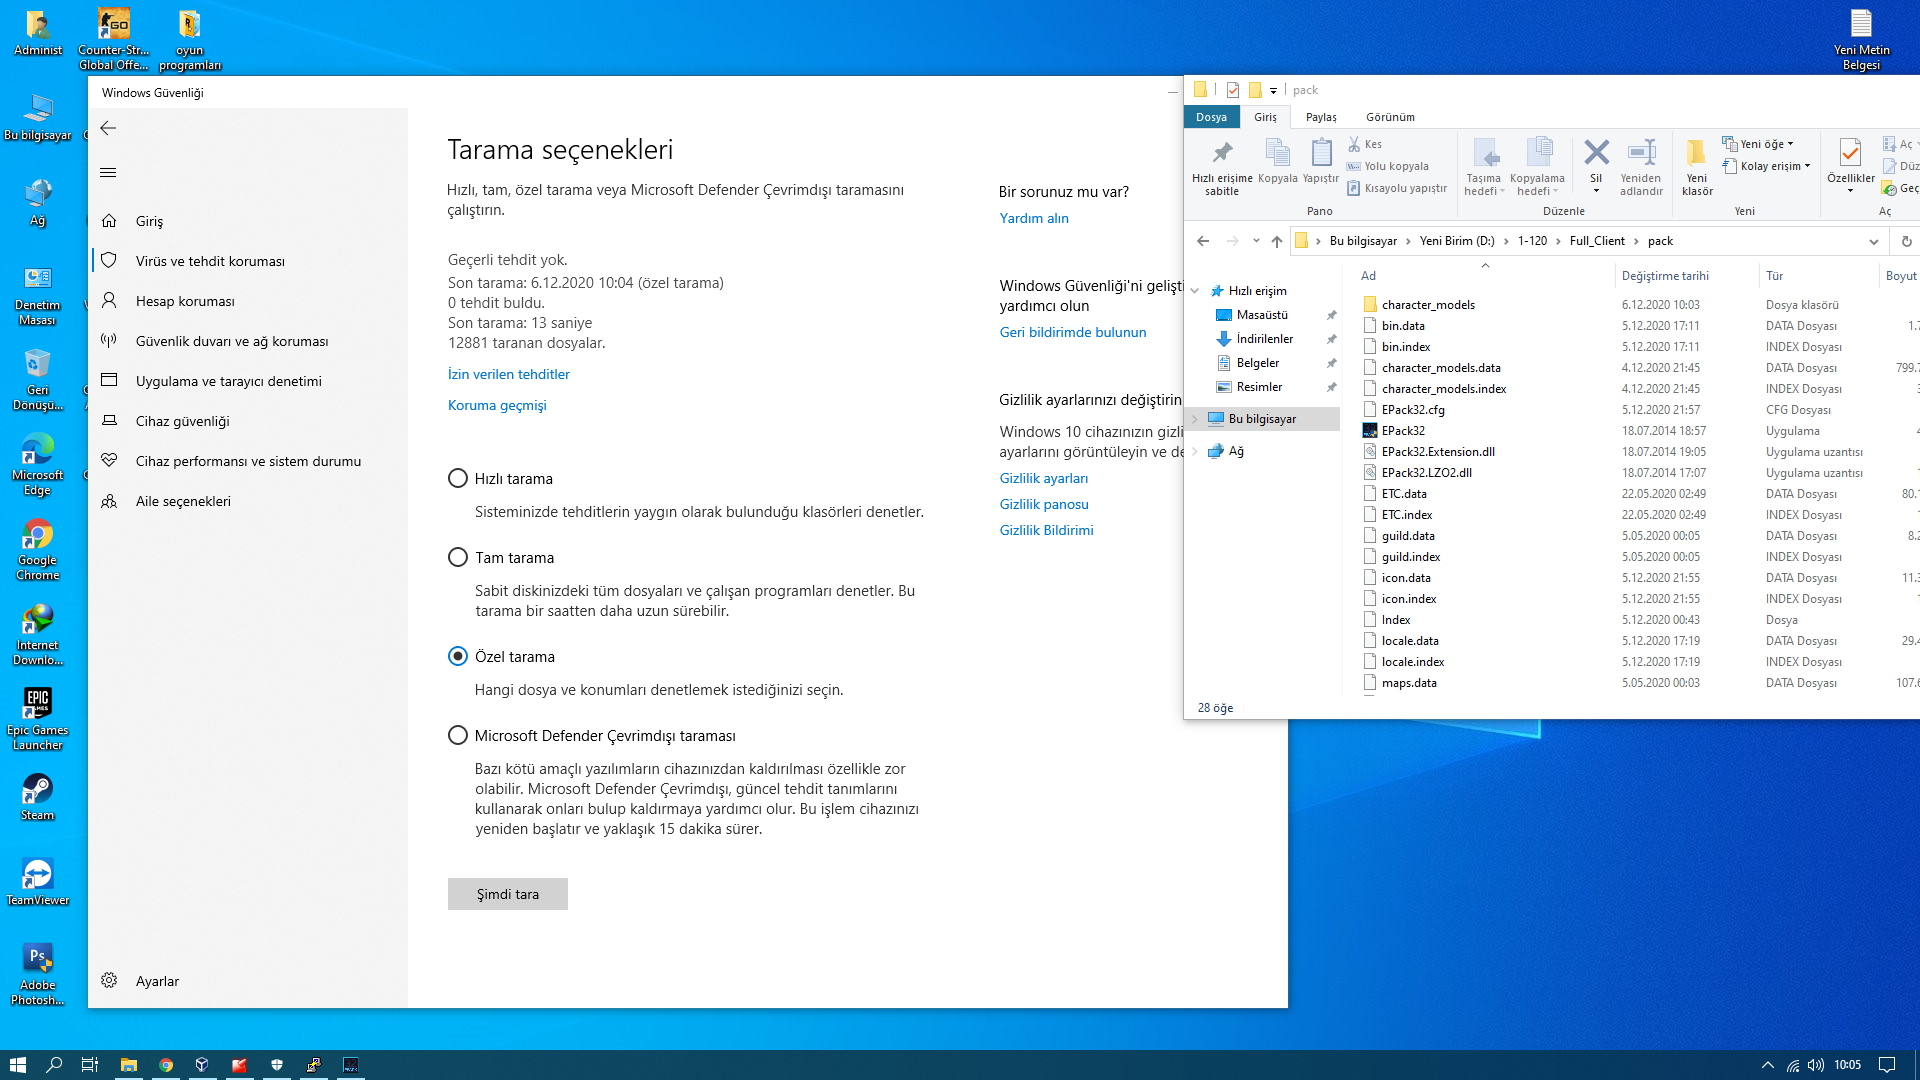Image resolution: width=1920 pixels, height=1080 pixels.
Task: Select Microsoft Defender Çevrimdışı taraması option
Action: 458,735
